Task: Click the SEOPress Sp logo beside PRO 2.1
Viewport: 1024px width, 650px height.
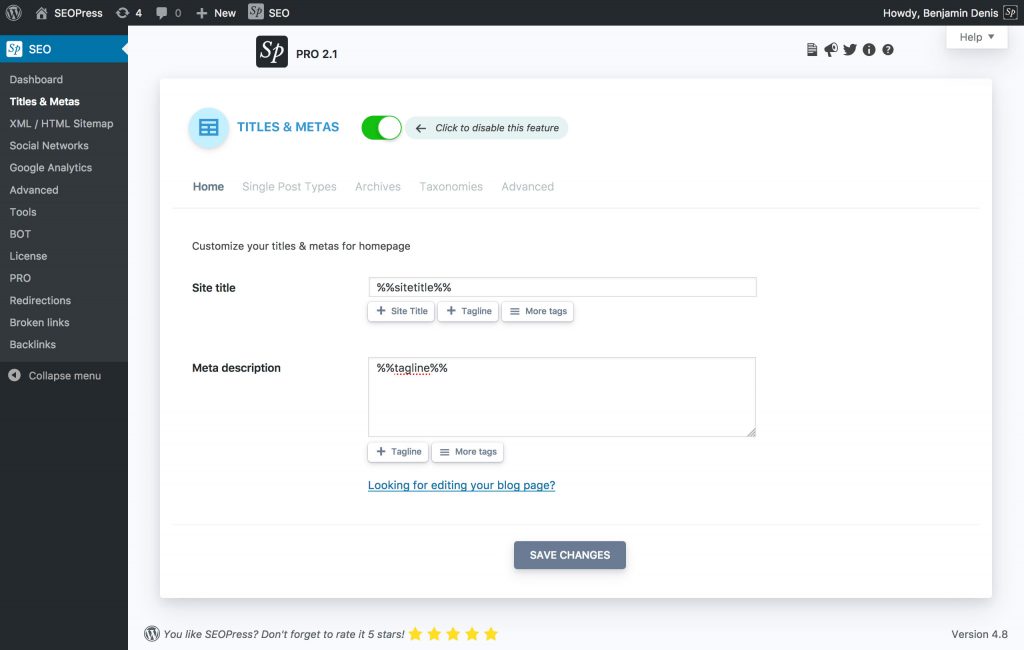Action: 272,52
